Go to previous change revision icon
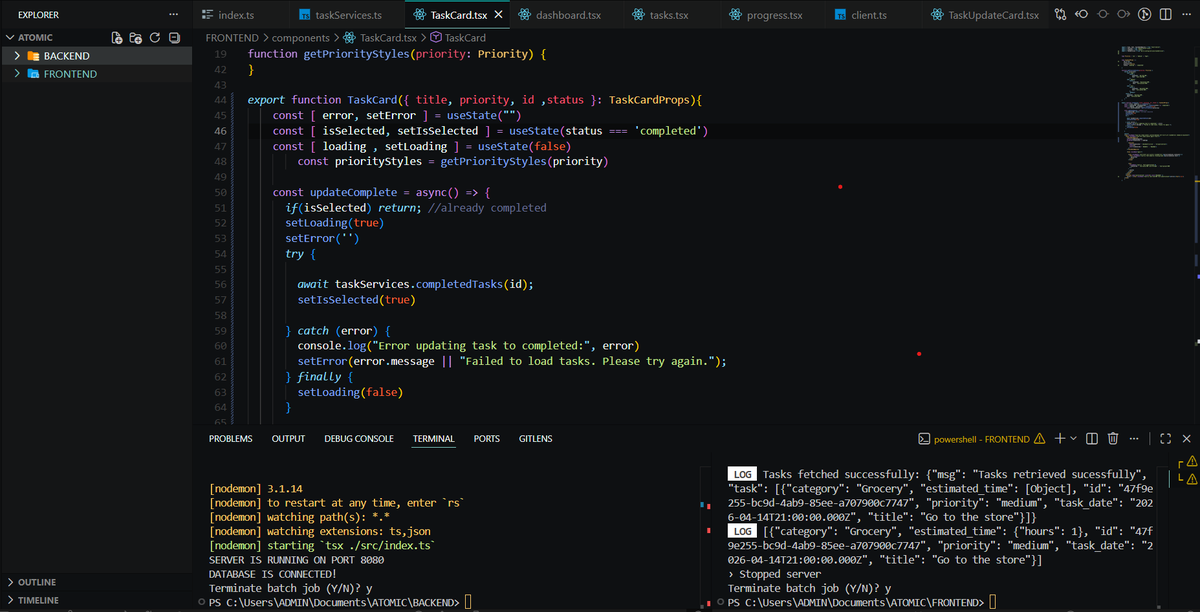This screenshot has width=1200, height=612. tap(1082, 15)
